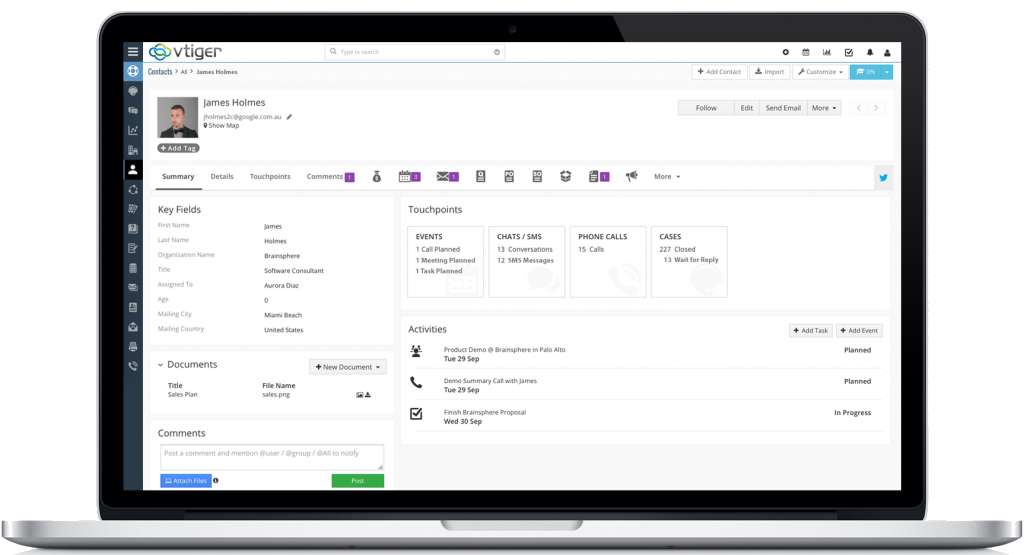Open the PO purchase orders tab icon
This screenshot has height=555, width=1024.
coord(509,176)
